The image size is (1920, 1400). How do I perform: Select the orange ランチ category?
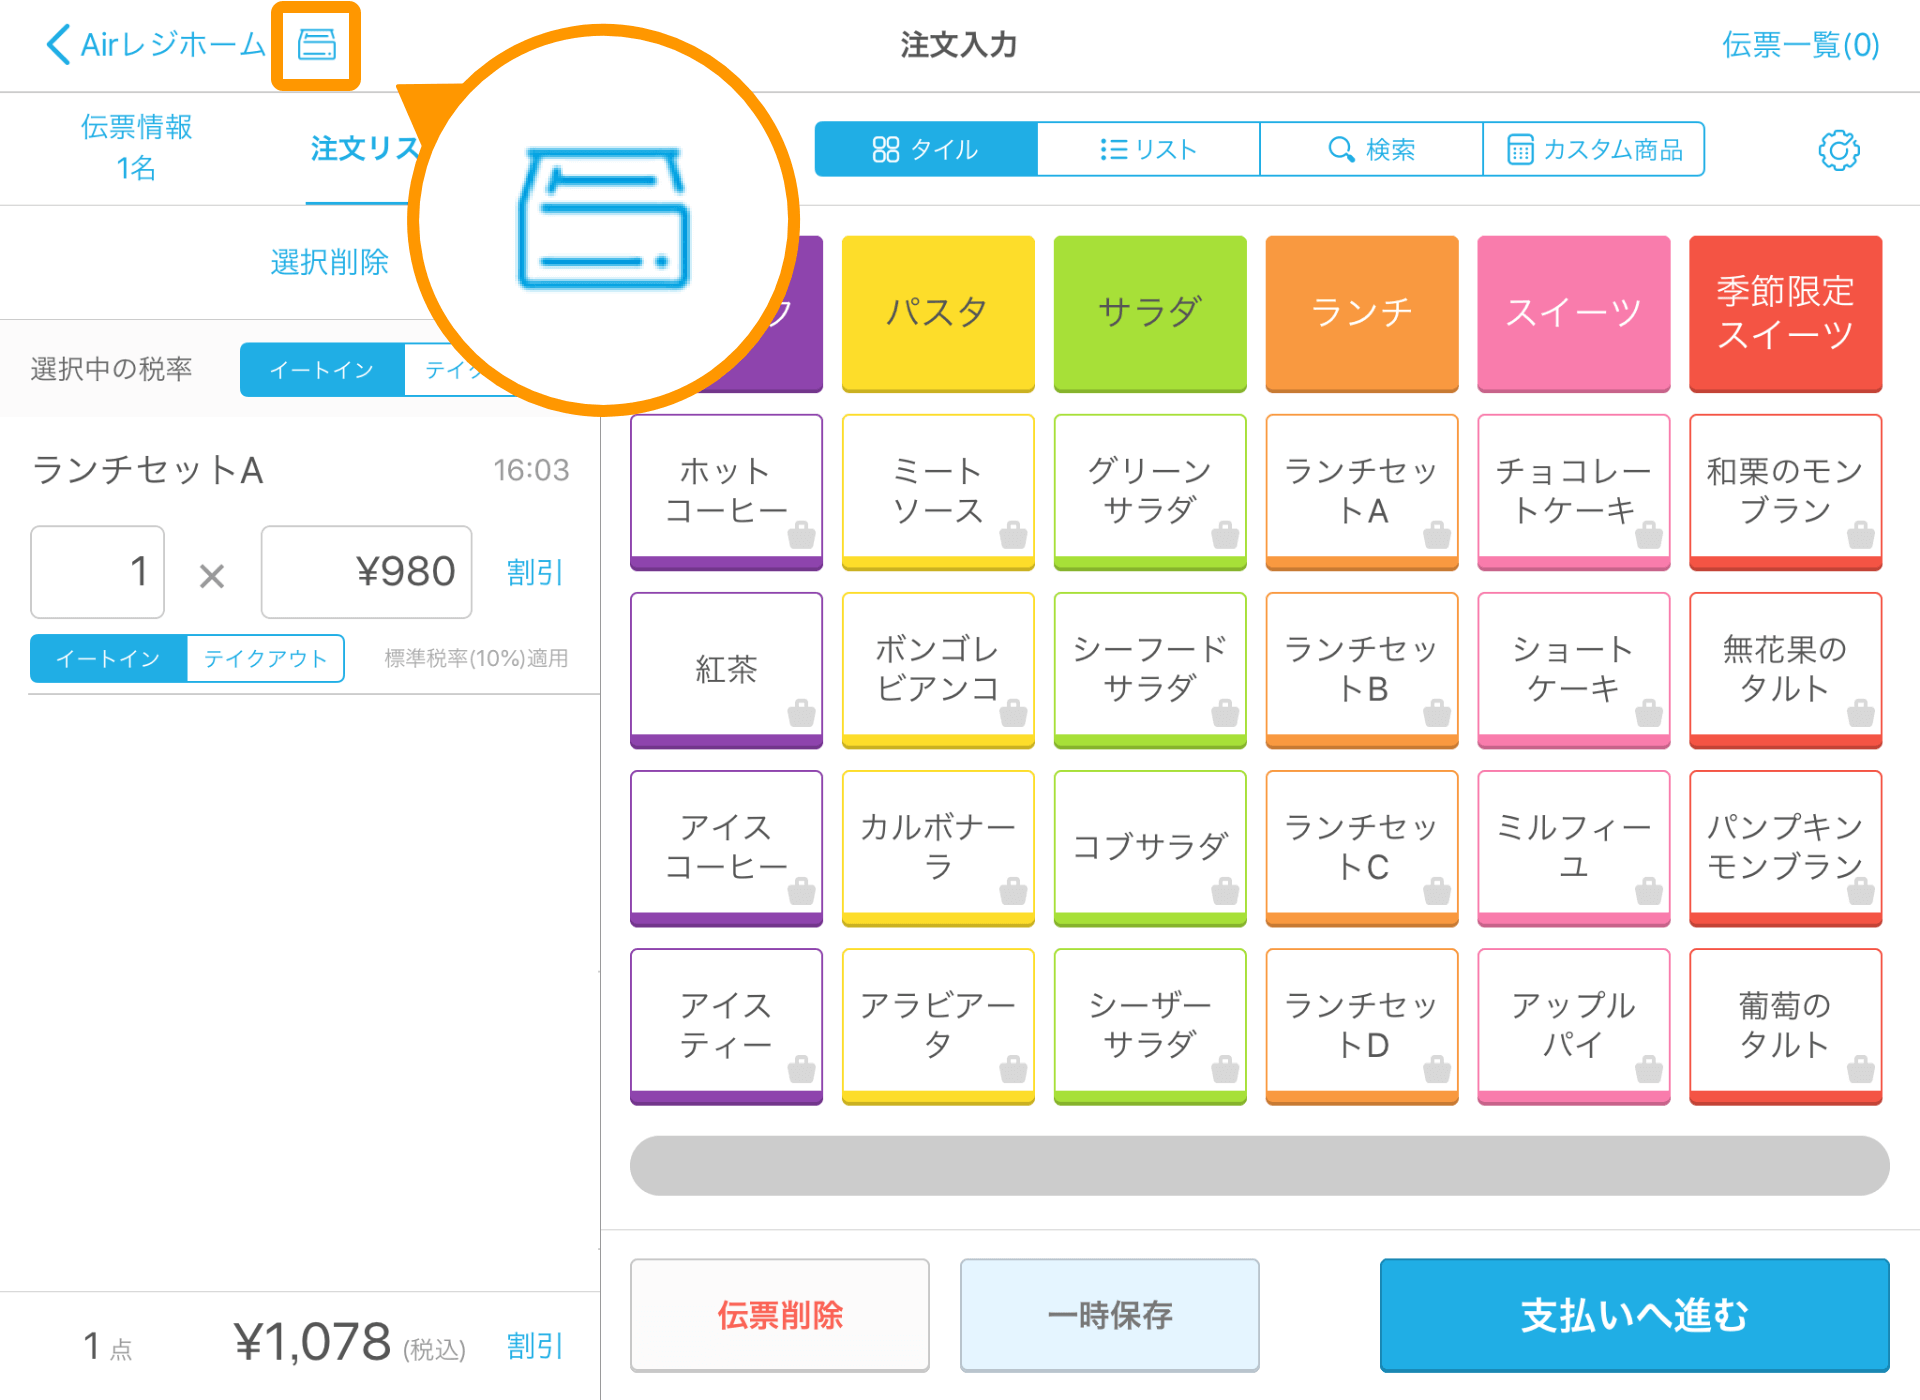(x=1362, y=313)
